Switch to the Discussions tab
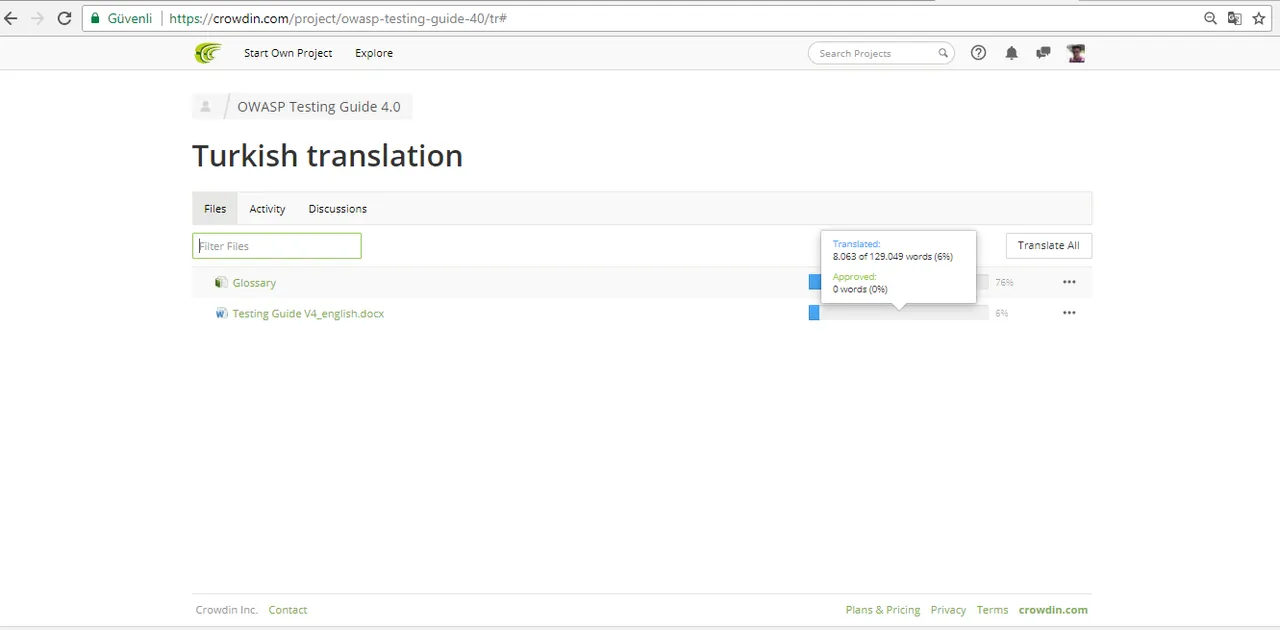The image size is (1280, 630). (x=338, y=209)
